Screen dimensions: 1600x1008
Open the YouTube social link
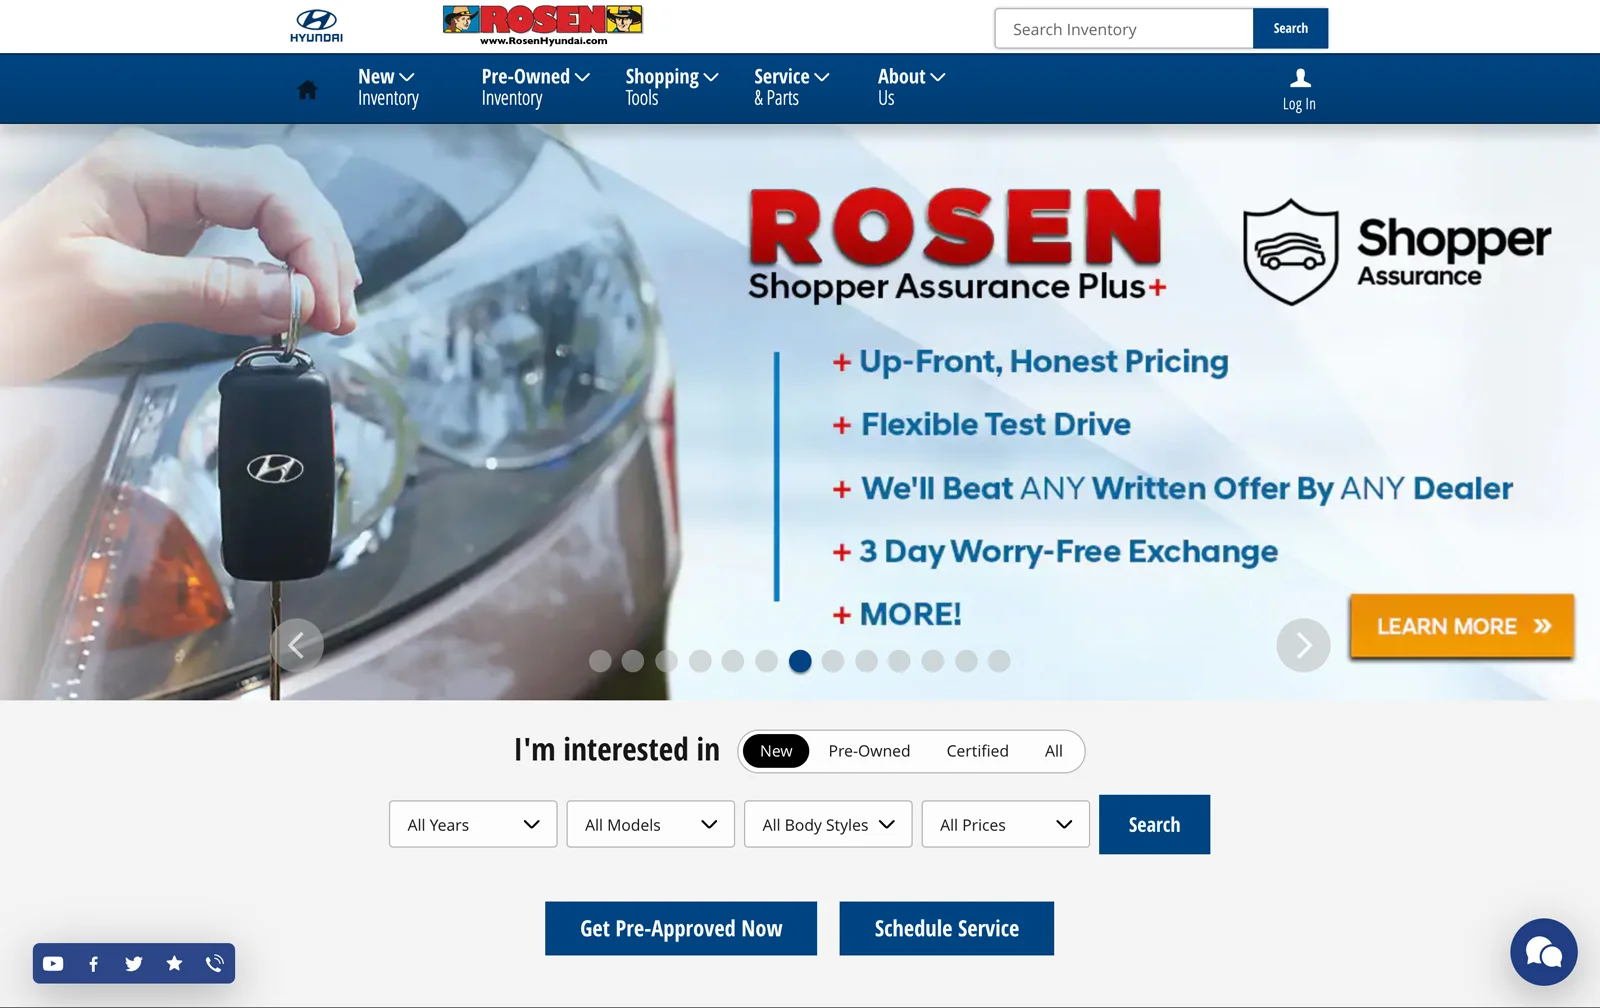[x=53, y=963]
